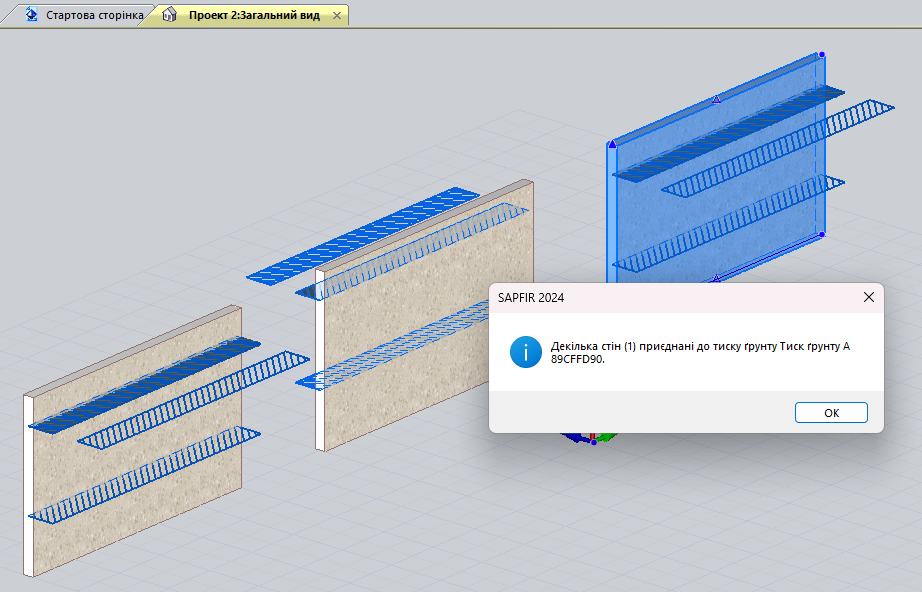Click the lower-right corner handle of selected wall
This screenshot has height=592, width=922.
point(822,235)
